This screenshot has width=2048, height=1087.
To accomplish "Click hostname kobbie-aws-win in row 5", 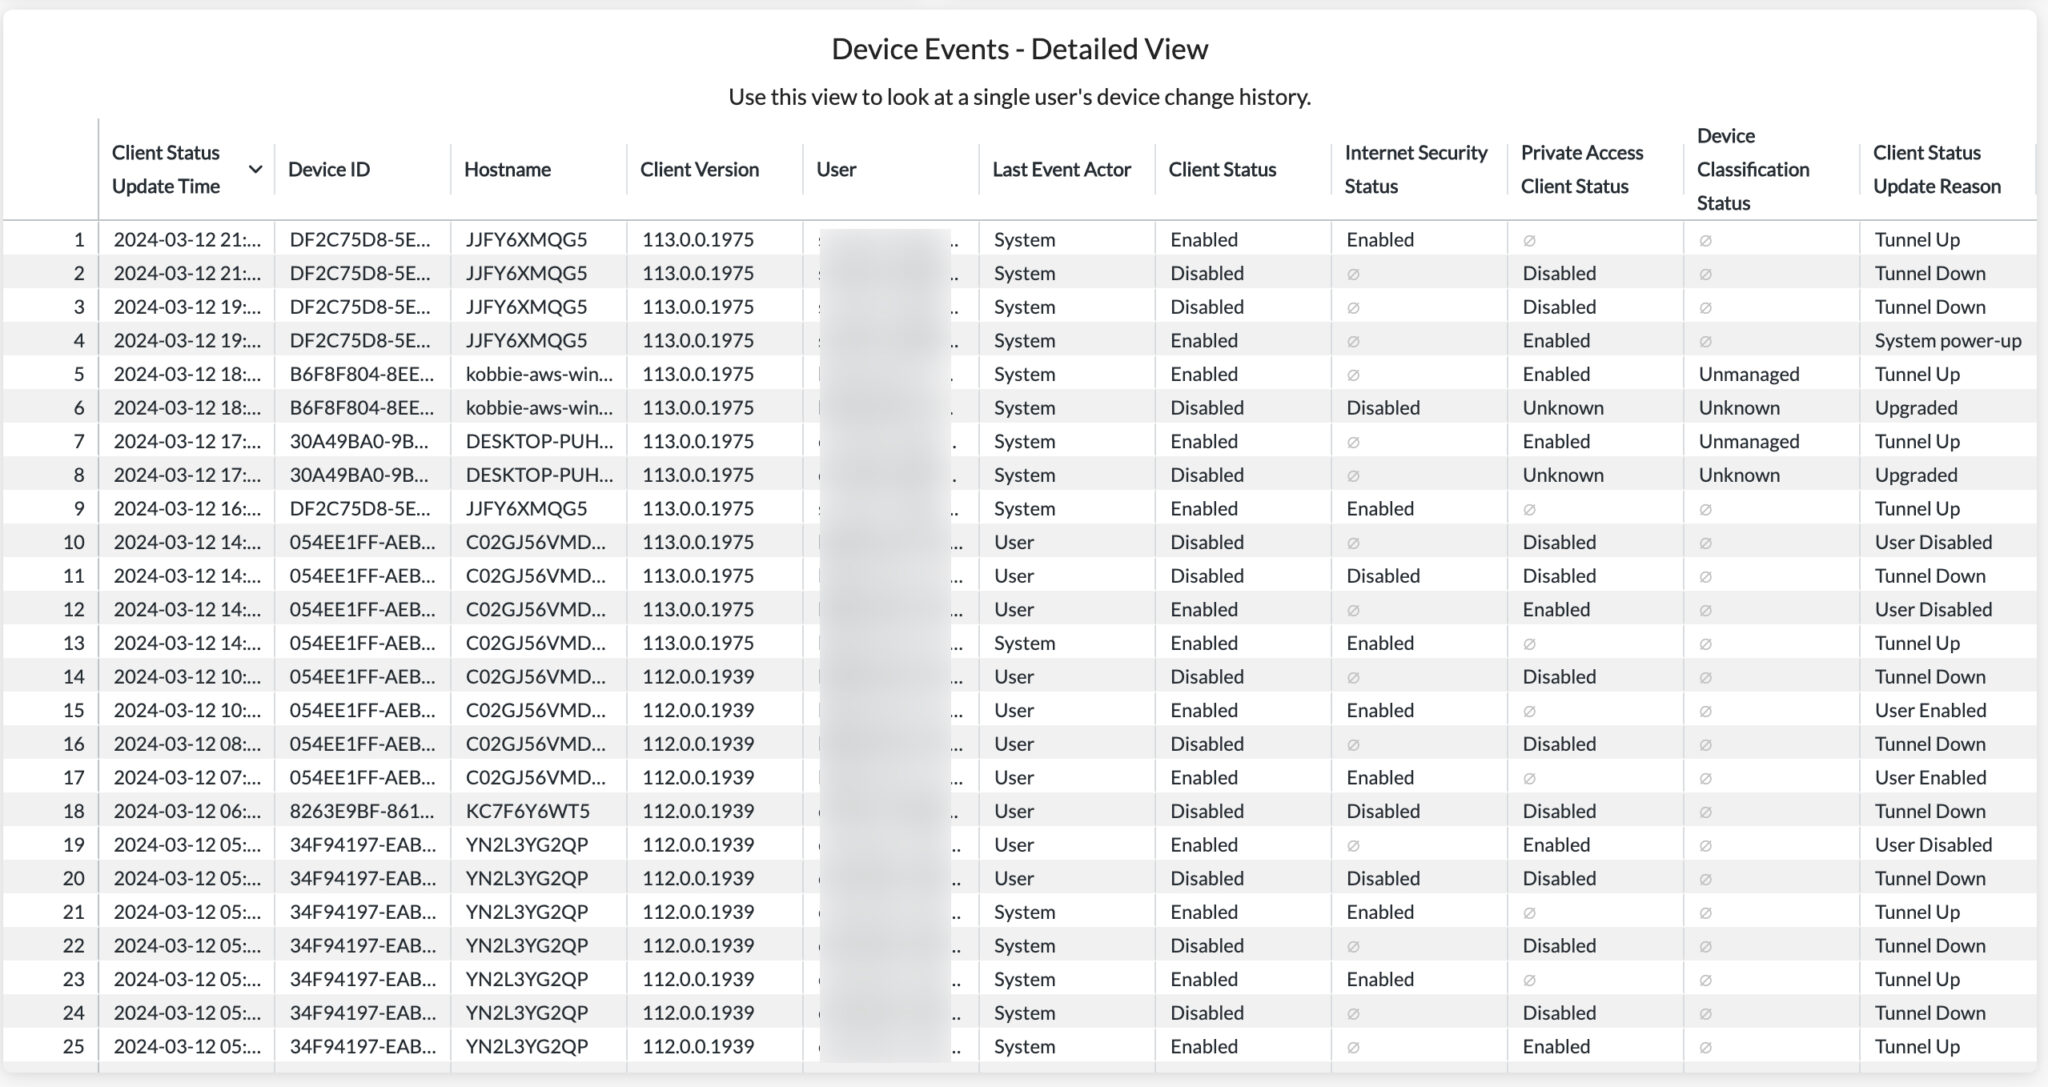I will 540,373.
